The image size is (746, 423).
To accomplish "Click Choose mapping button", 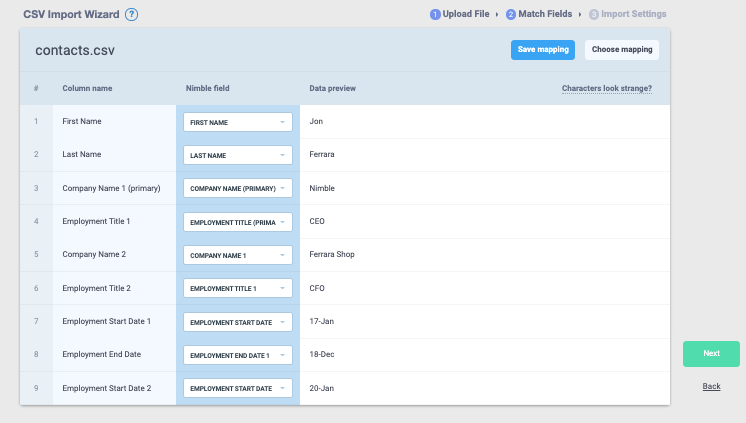I will point(622,49).
